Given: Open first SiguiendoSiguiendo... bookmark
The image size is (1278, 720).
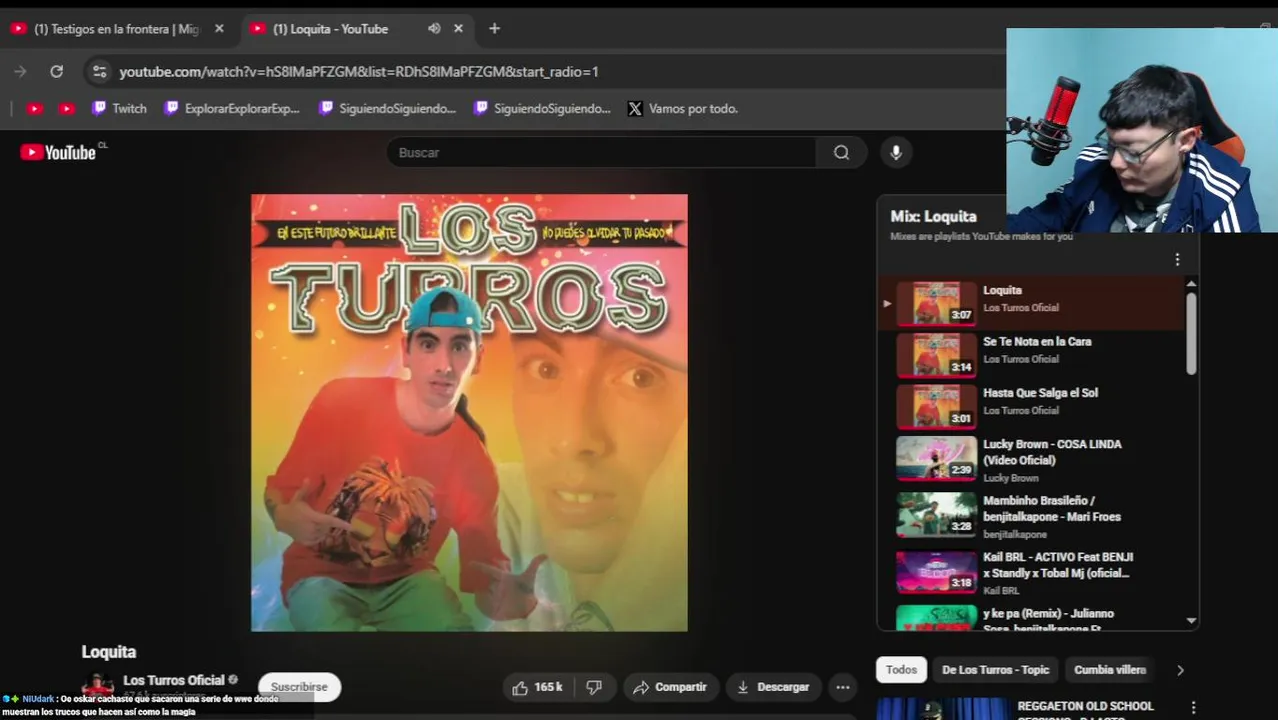Looking at the screenshot, I should (x=387, y=108).
